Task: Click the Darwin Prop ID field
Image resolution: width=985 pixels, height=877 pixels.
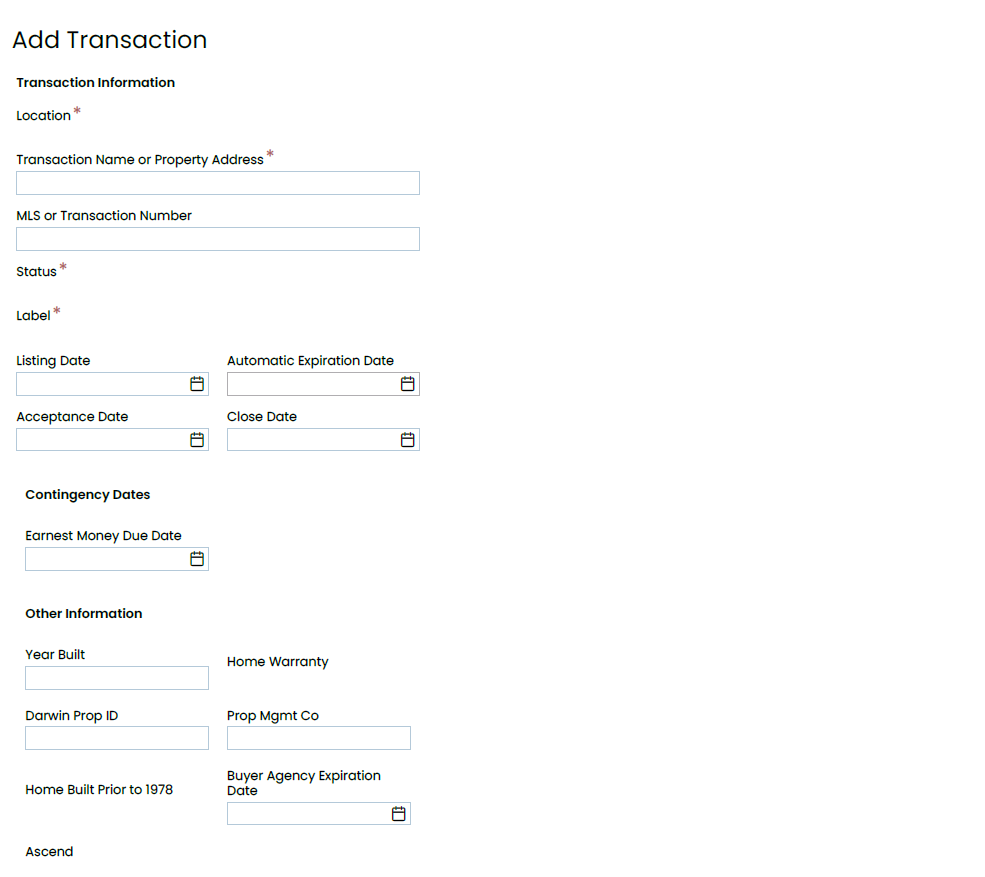Action: 117,738
